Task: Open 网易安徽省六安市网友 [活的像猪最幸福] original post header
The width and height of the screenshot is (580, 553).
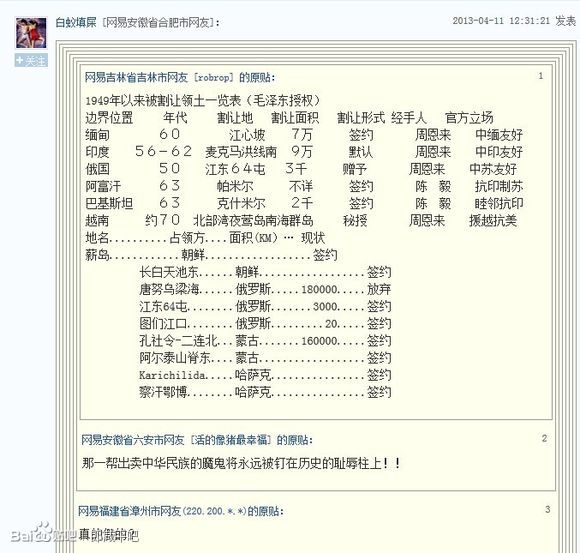Action: tap(197, 440)
